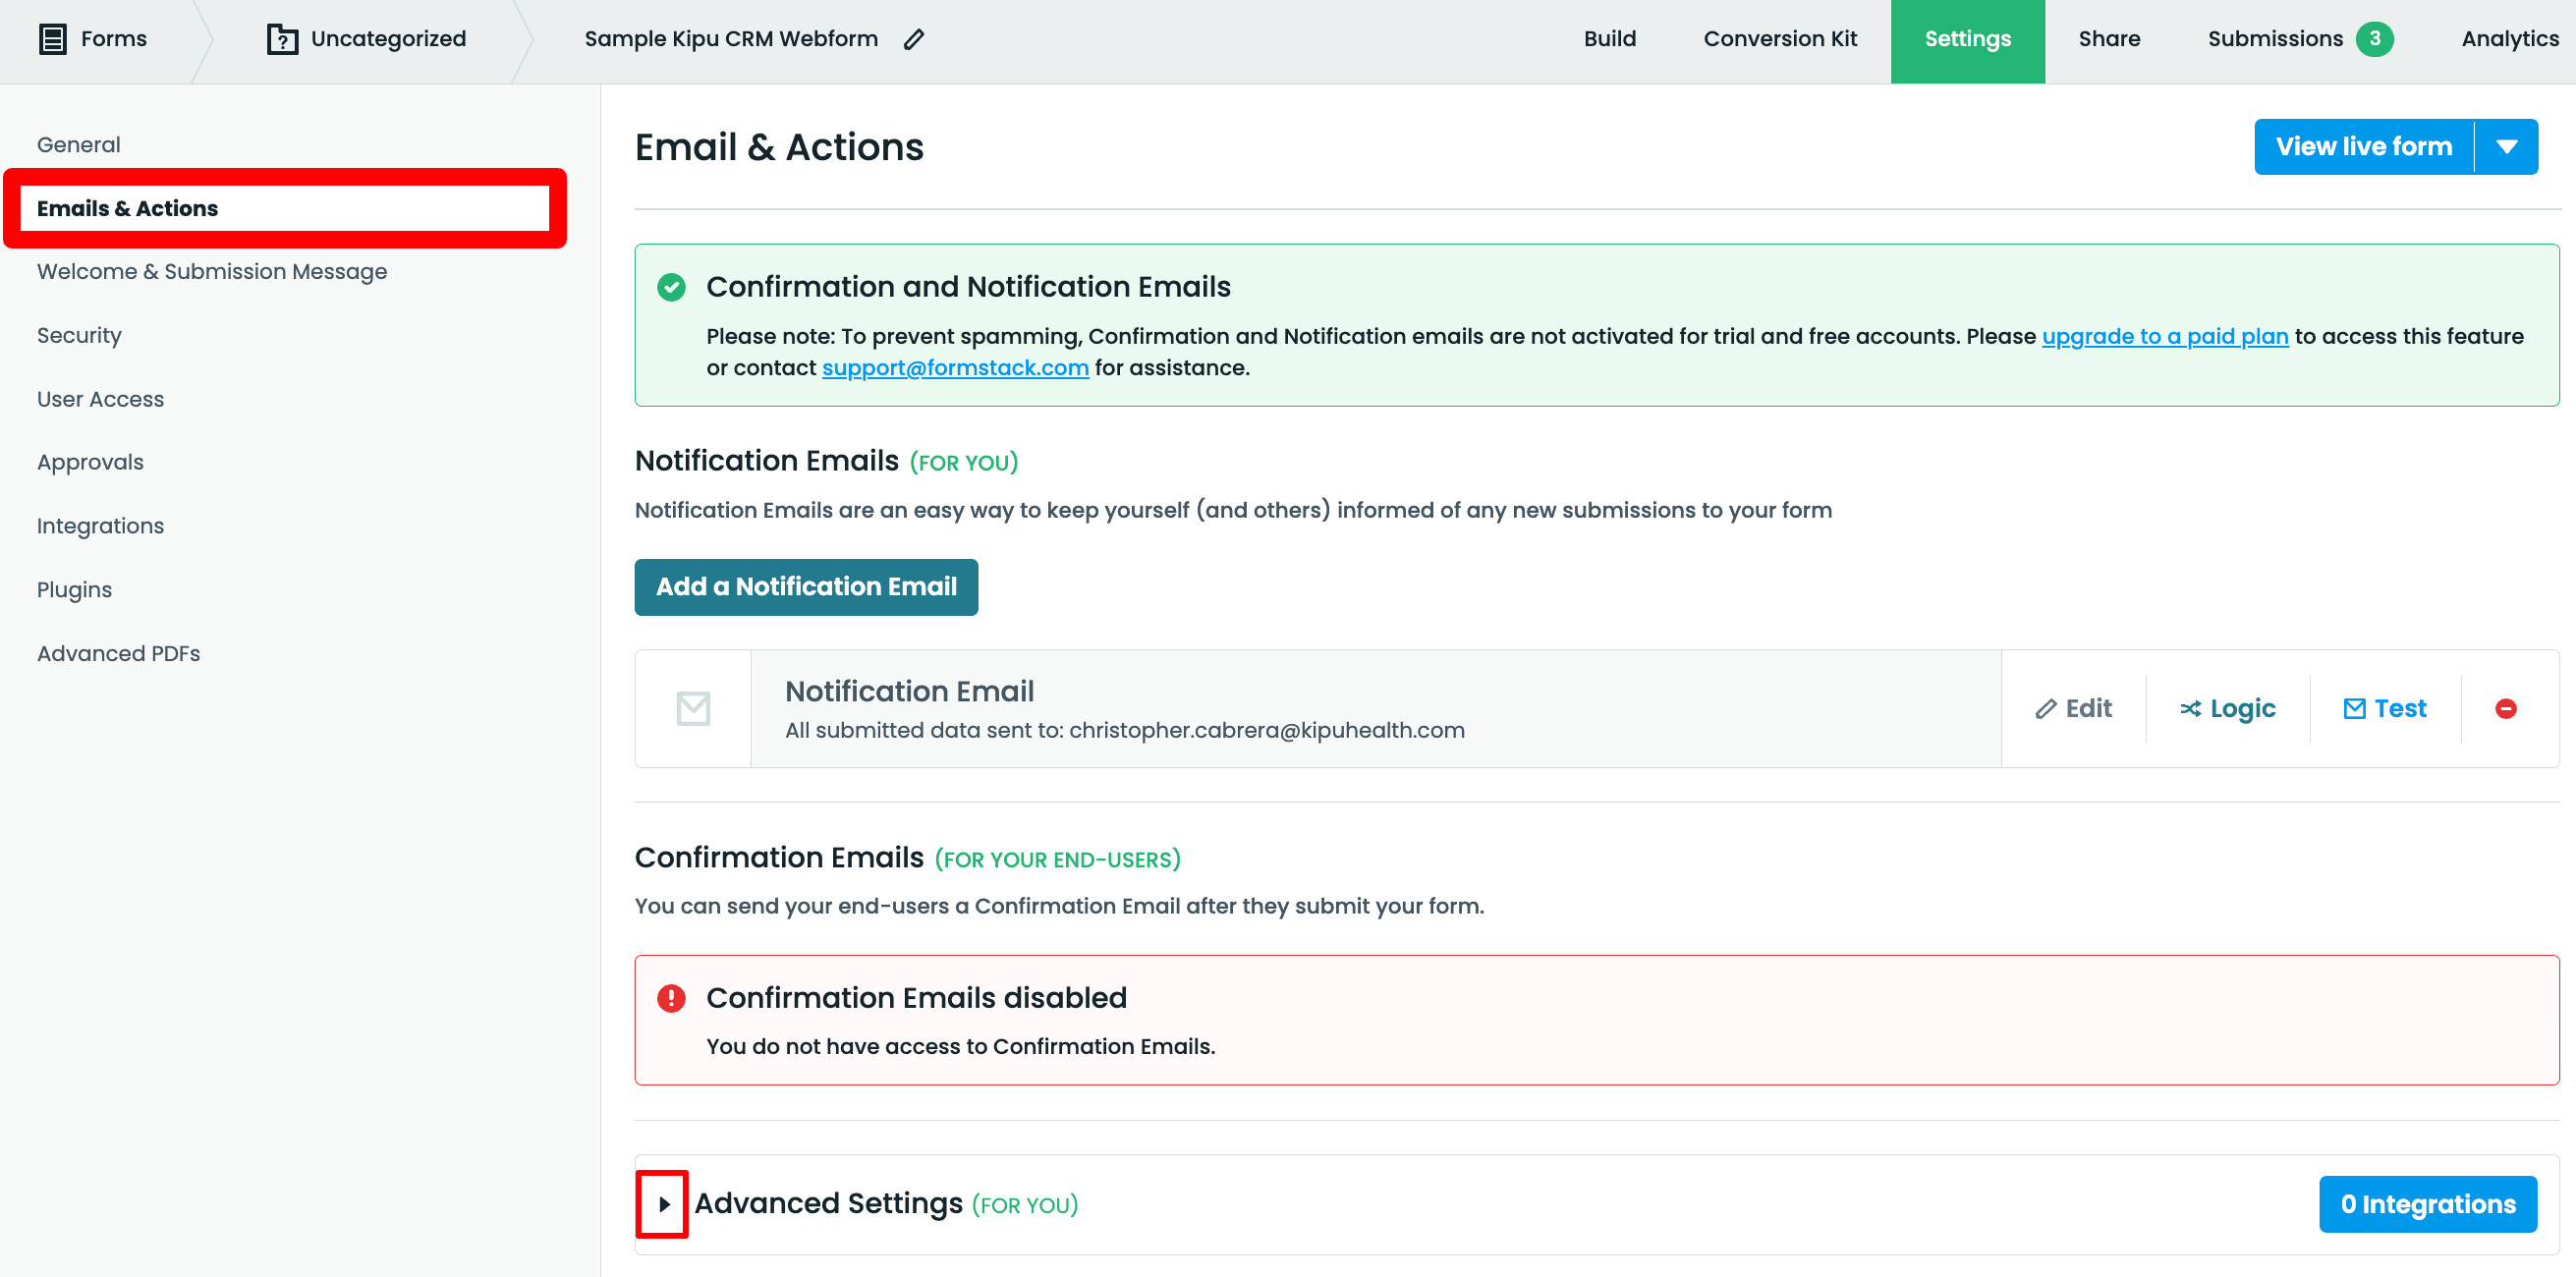This screenshot has width=2576, height=1277.
Task: Click the pencil icon to rename form
Action: click(913, 39)
